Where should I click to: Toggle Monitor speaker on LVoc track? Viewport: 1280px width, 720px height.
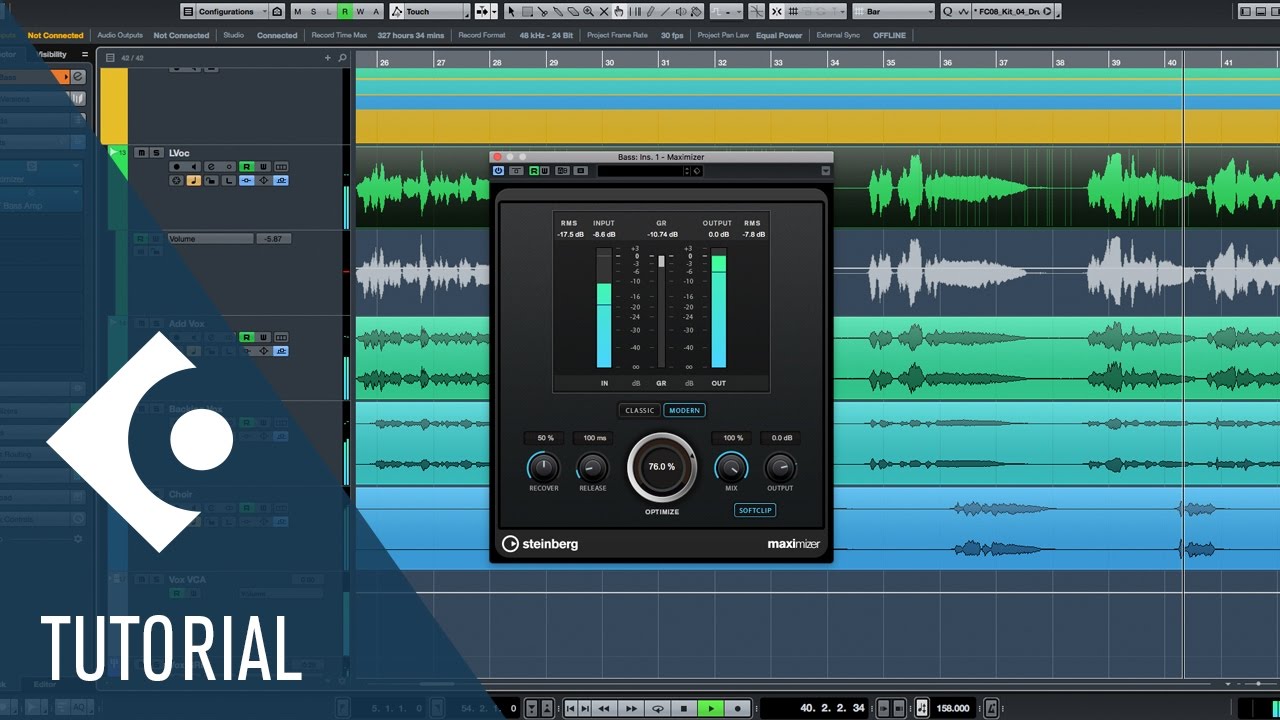194,167
